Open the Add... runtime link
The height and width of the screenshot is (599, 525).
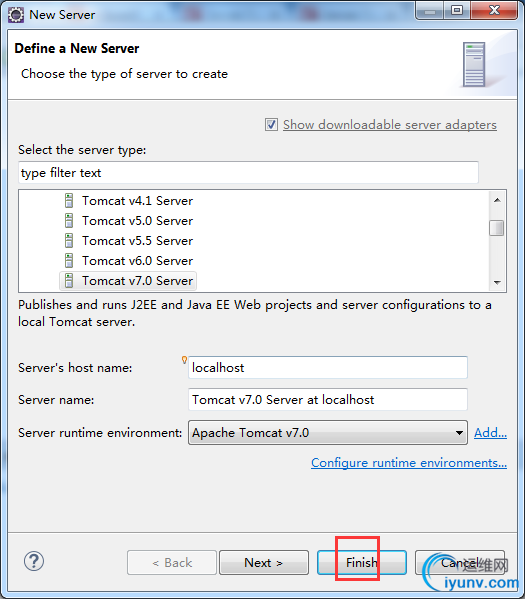pyautogui.click(x=490, y=432)
